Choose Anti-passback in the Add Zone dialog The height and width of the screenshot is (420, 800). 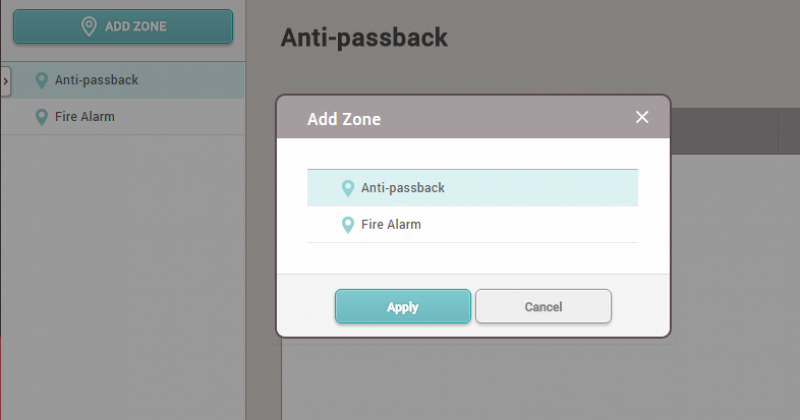(x=402, y=188)
